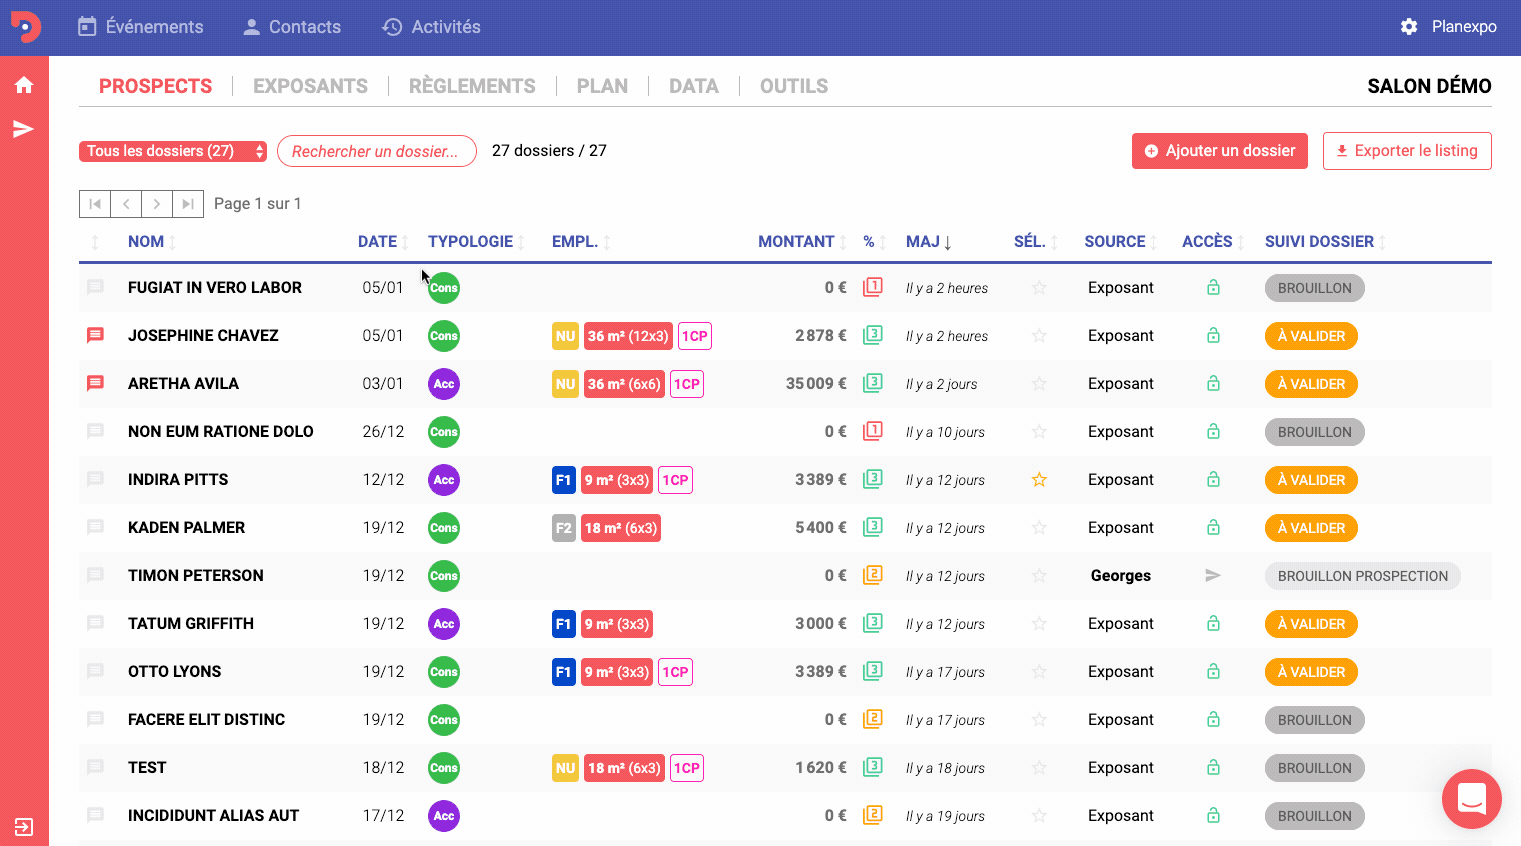Switch to the DATA tab
Screen dimensions: 1521x846
point(694,86)
